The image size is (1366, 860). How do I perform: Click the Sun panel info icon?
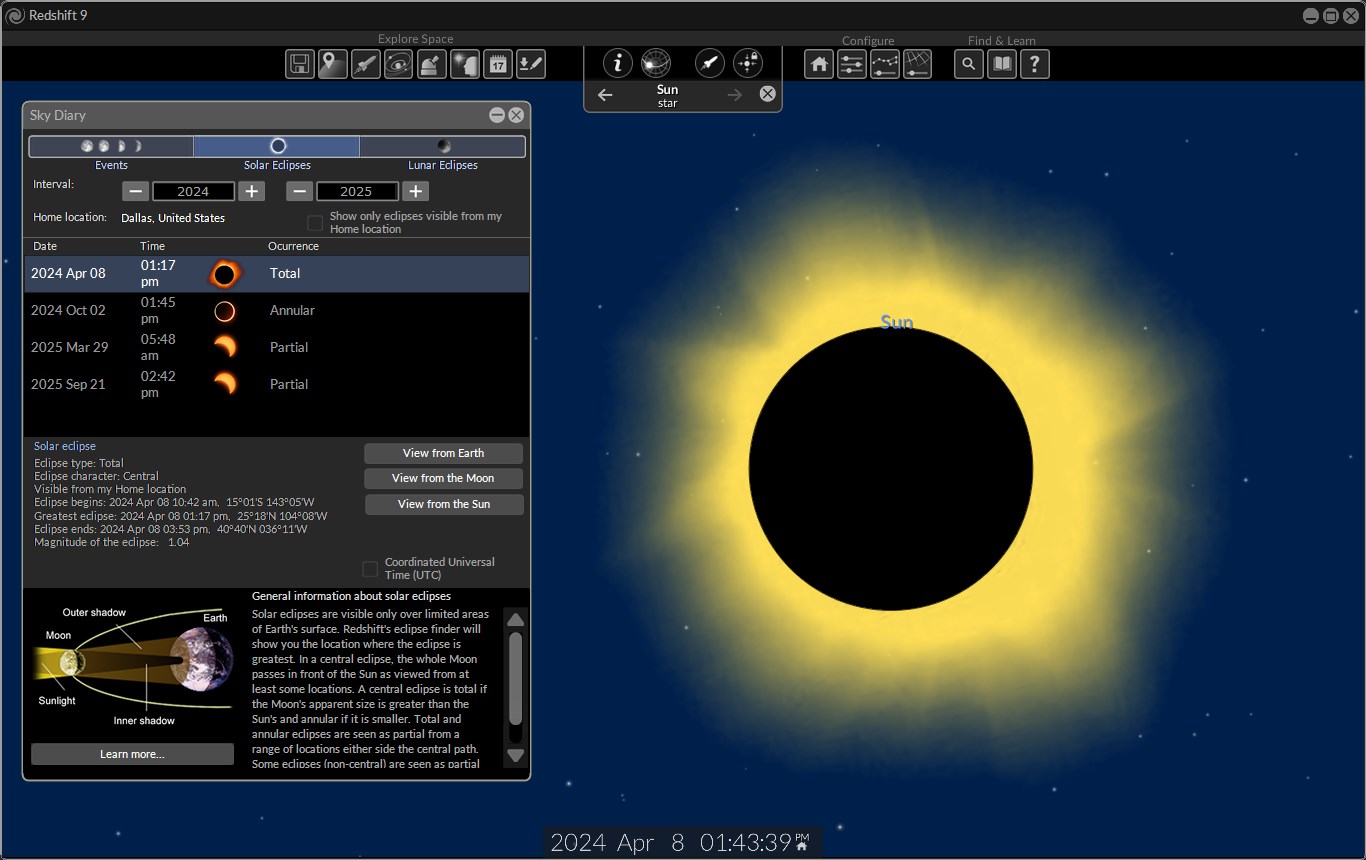pos(617,63)
